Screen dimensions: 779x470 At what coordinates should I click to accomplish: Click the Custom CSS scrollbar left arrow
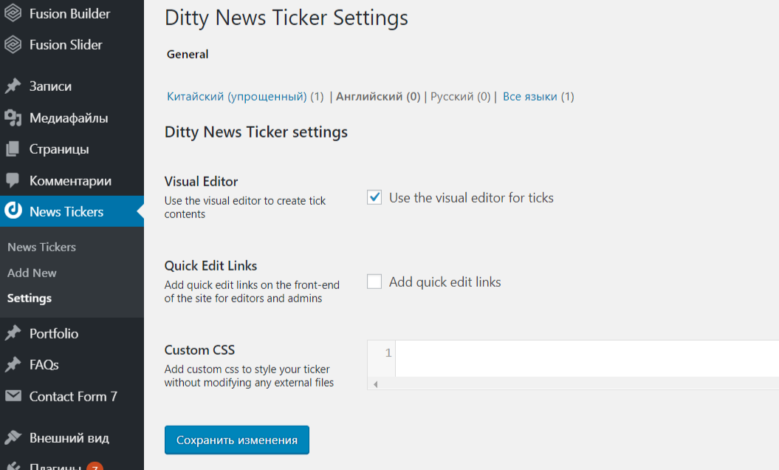pos(376,384)
